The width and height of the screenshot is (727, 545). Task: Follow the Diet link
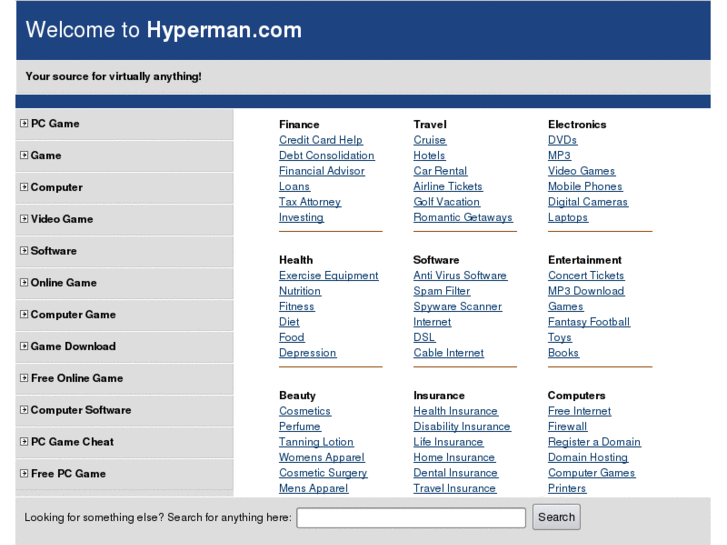(x=289, y=322)
